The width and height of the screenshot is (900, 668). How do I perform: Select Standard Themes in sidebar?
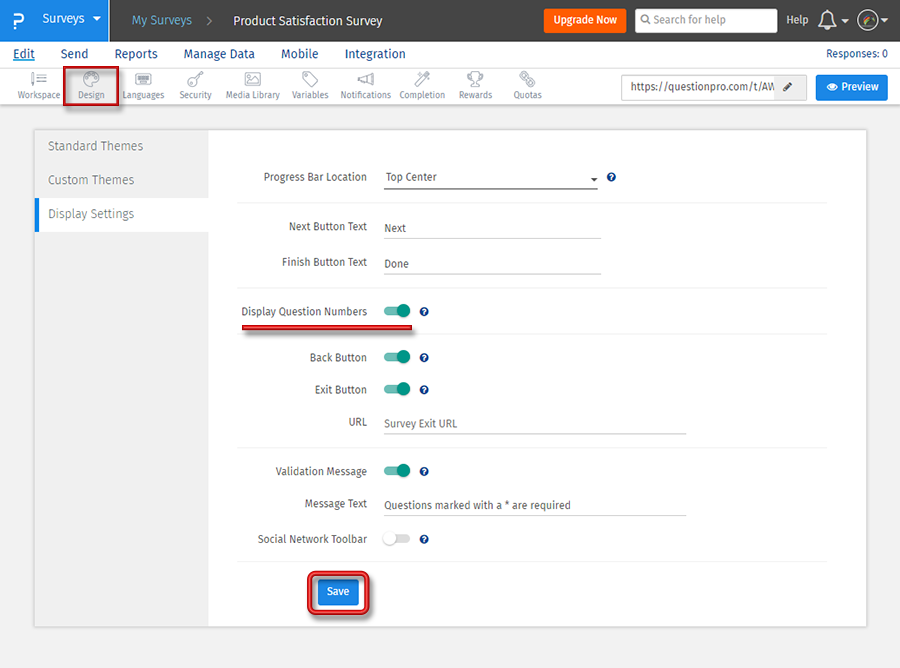(x=96, y=146)
